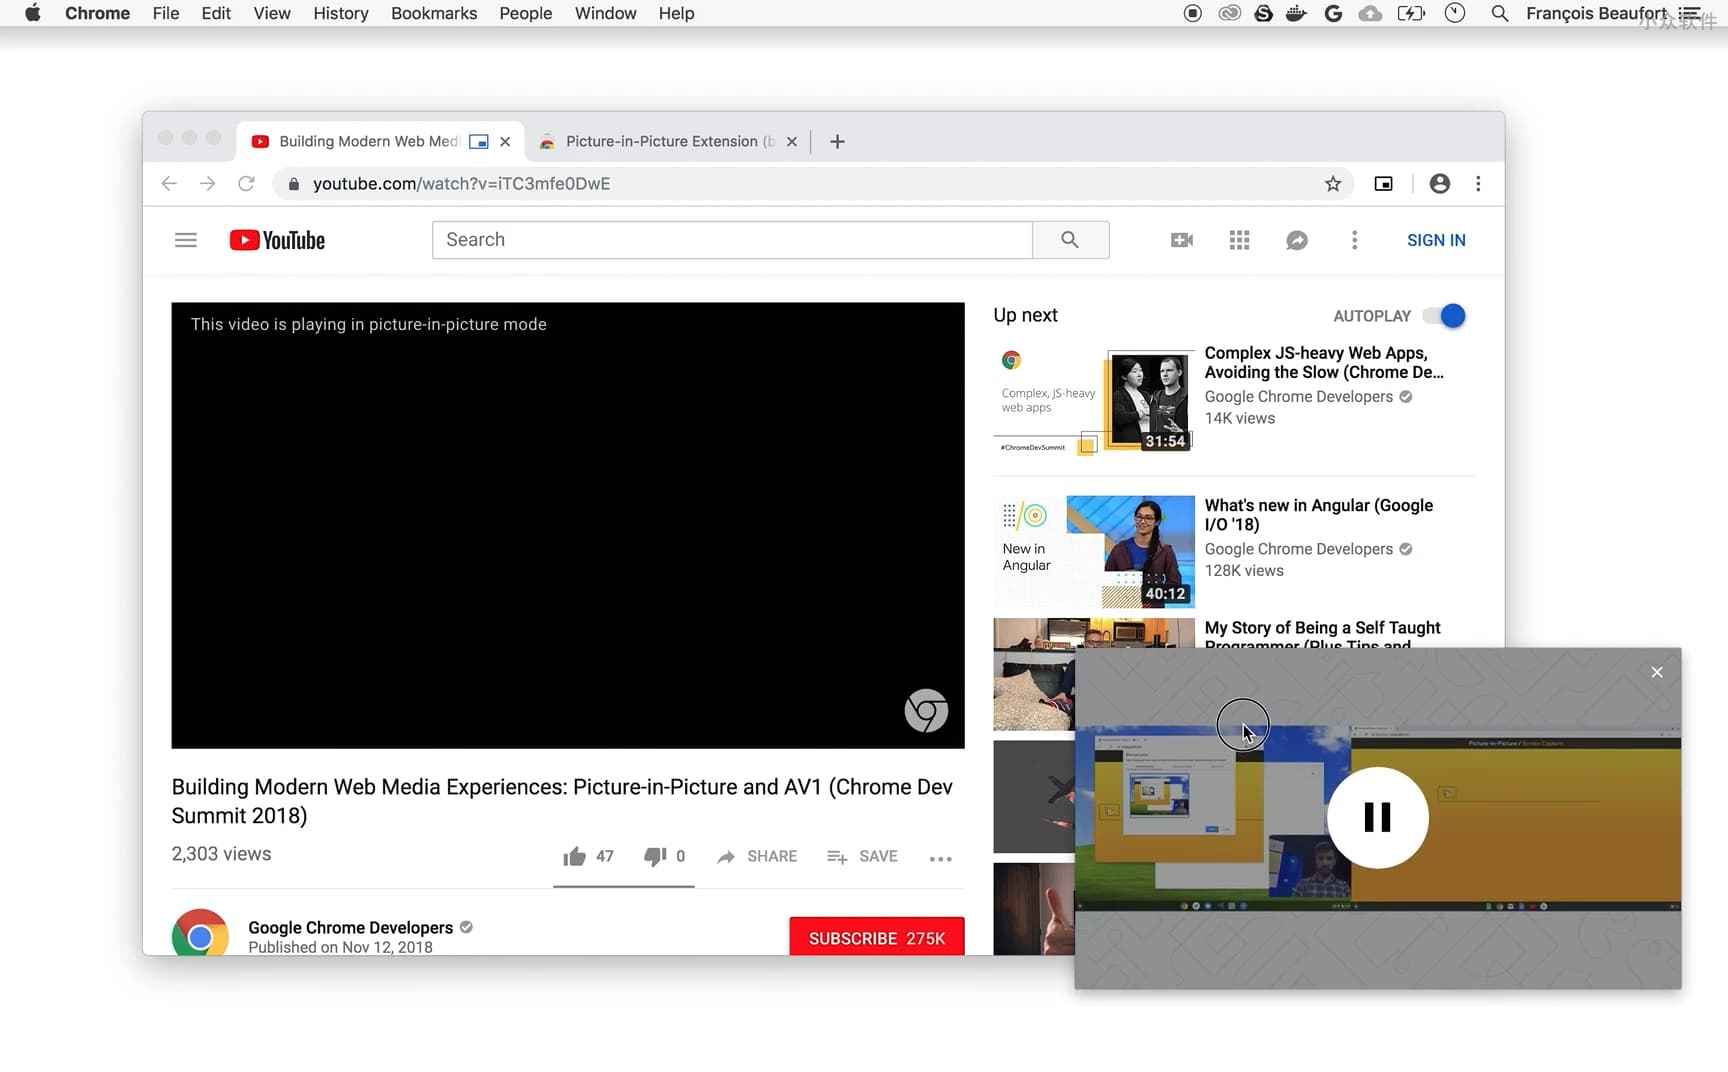Image resolution: width=1728 pixels, height=1072 pixels.
Task: Open the 40:12 New in Angular thumbnail
Action: click(1094, 552)
